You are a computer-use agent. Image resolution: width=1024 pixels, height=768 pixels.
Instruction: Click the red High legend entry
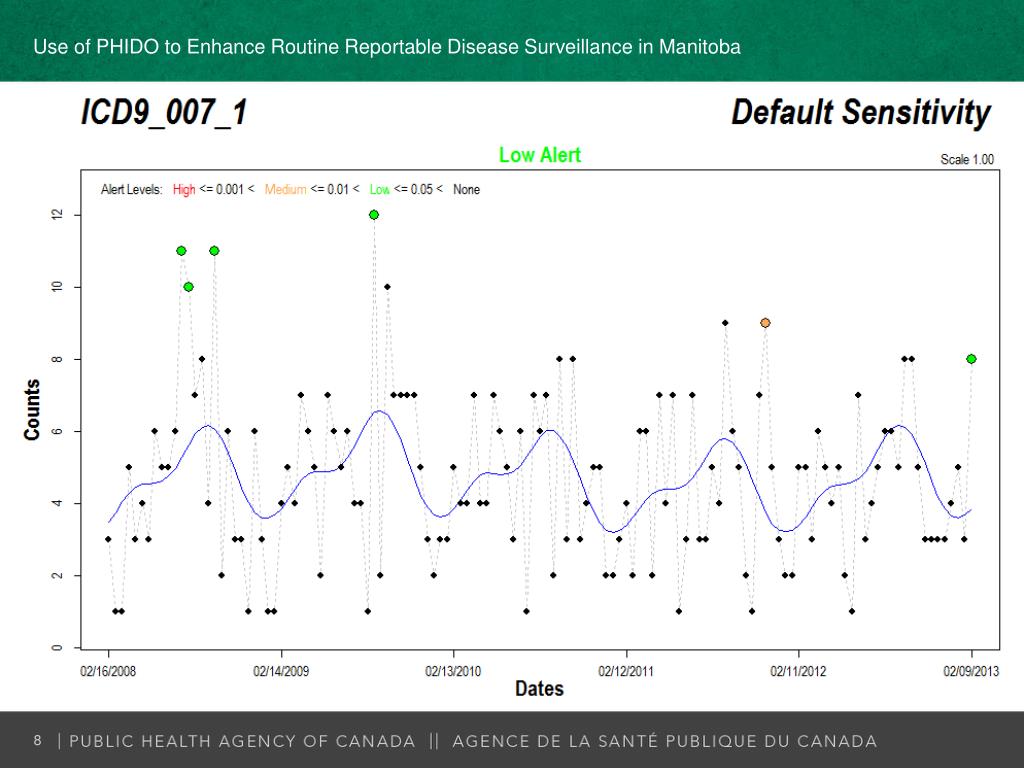click(x=184, y=189)
